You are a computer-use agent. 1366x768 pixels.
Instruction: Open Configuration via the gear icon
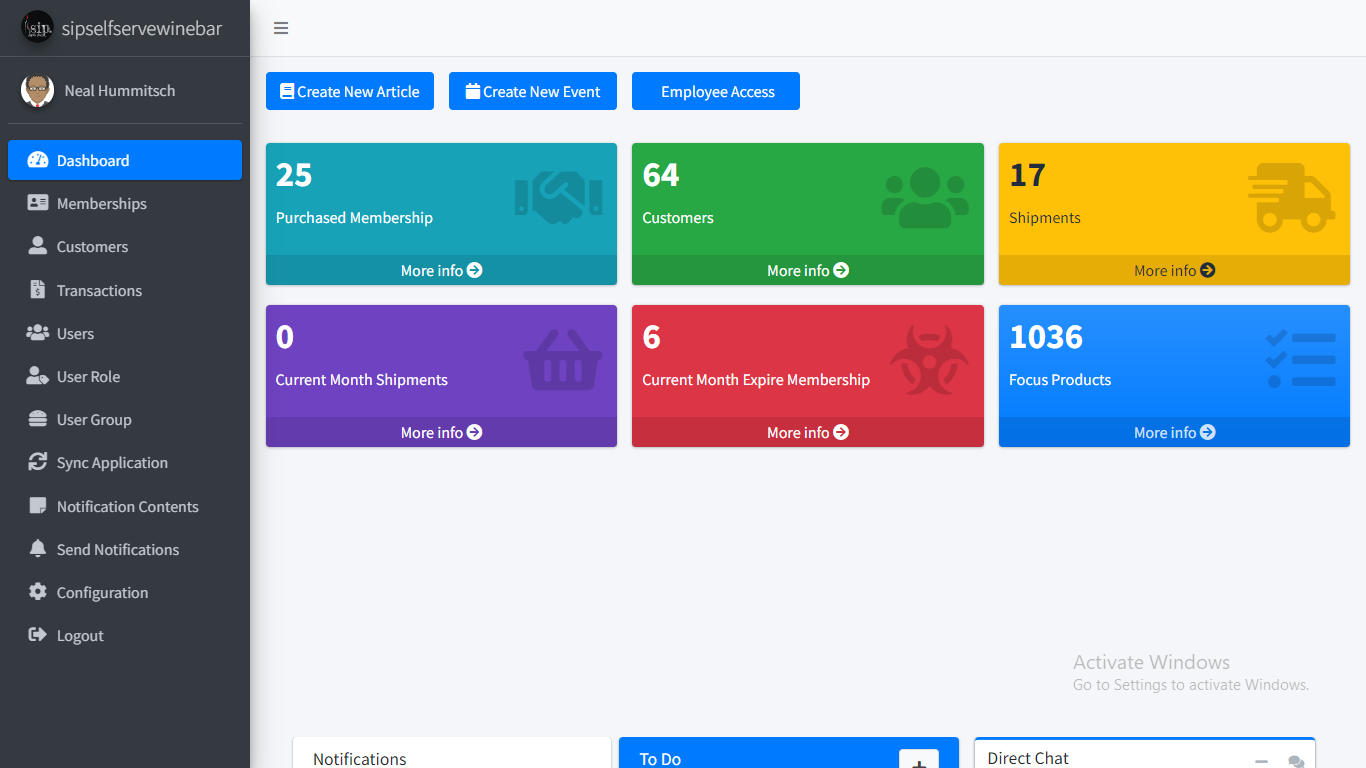click(x=38, y=592)
